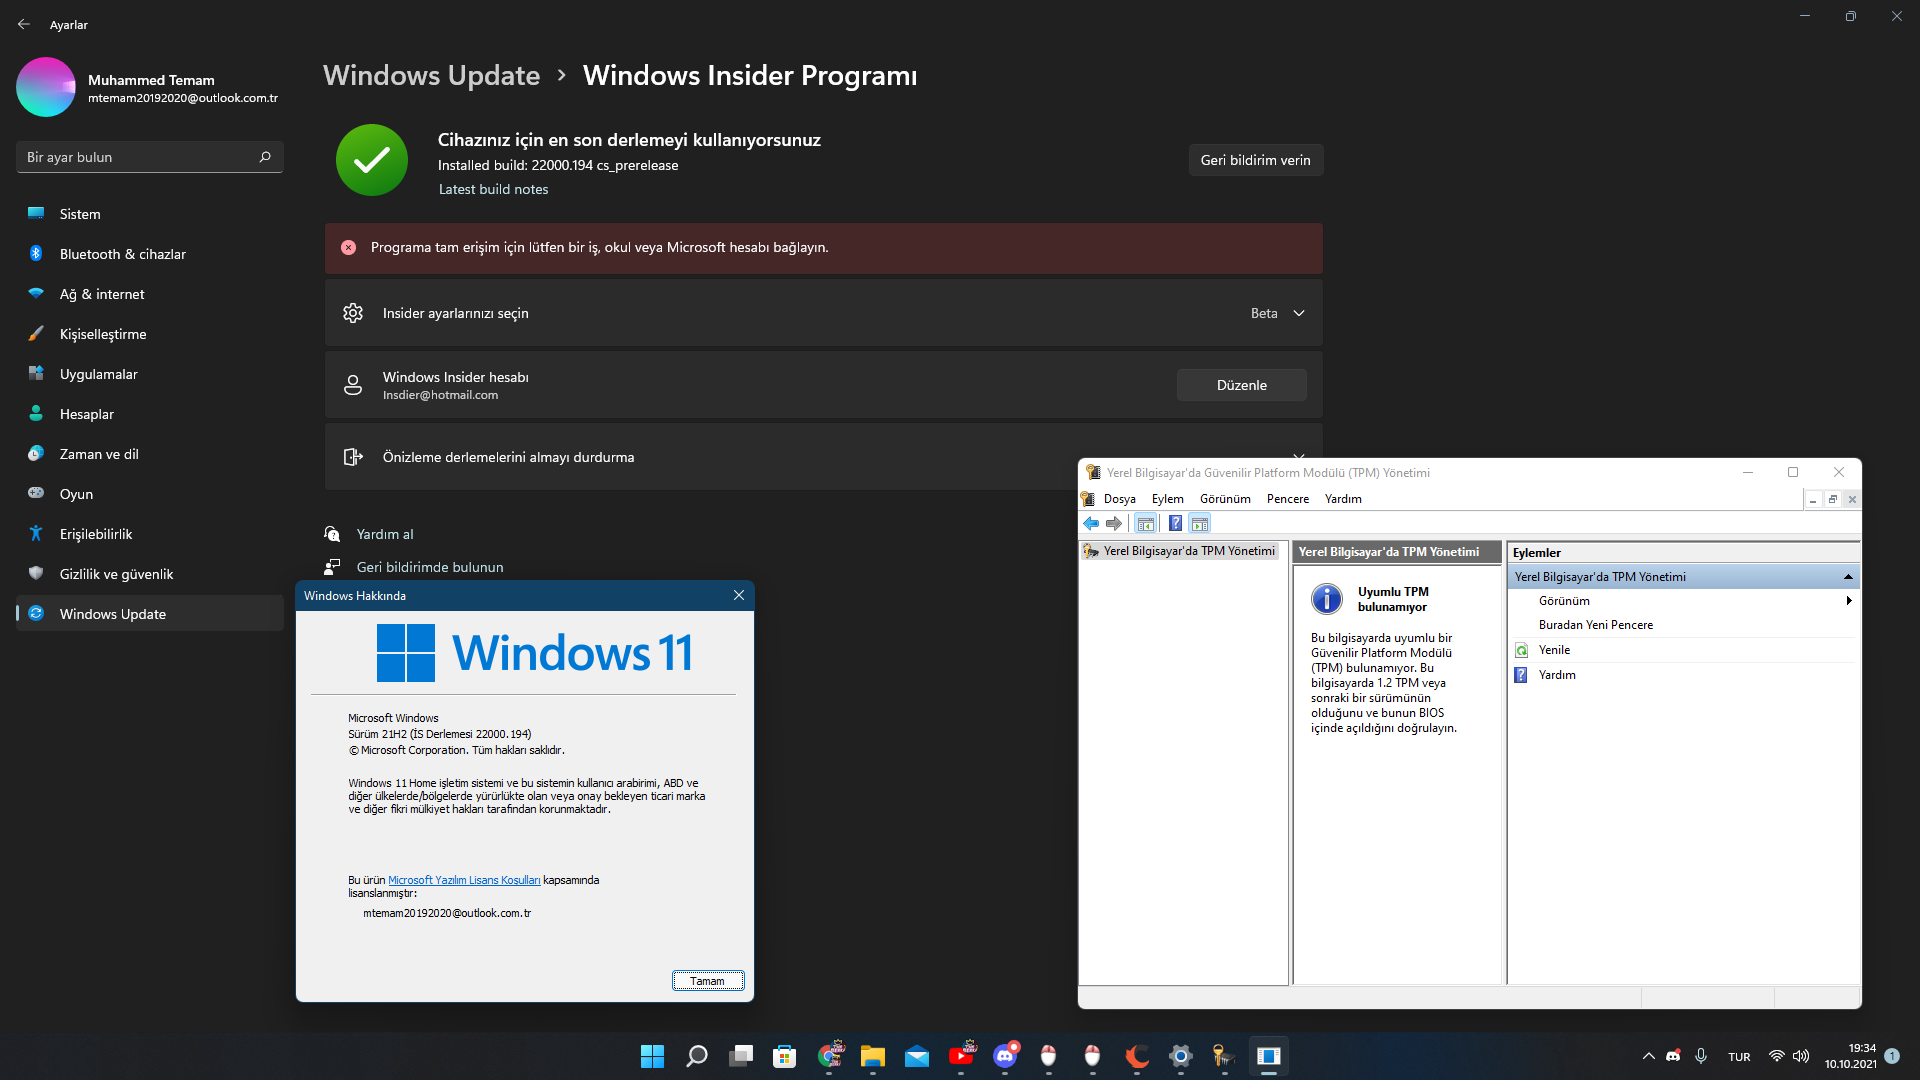Click the Bir ayar bulun search field

click(135, 157)
